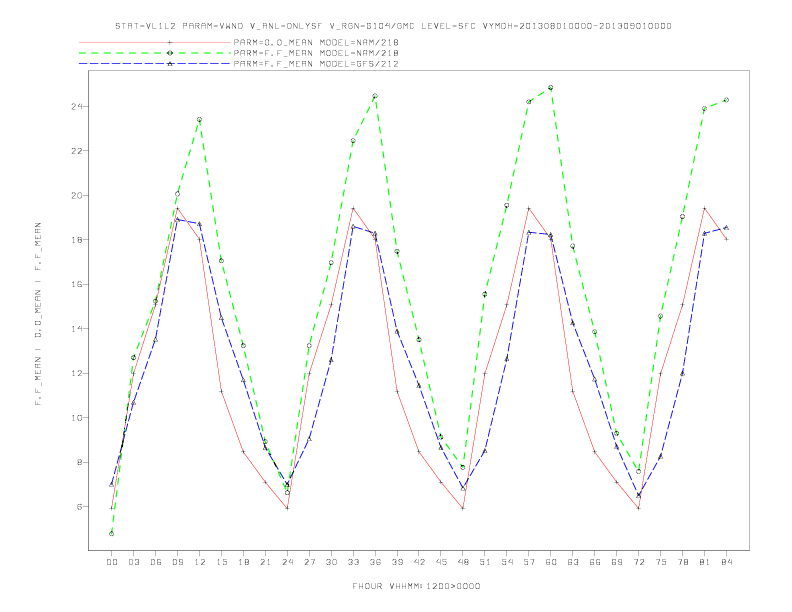The height and width of the screenshot is (612, 792).
Task: Click the chart title starting with STAT=VL1L2
Action: 393,26
